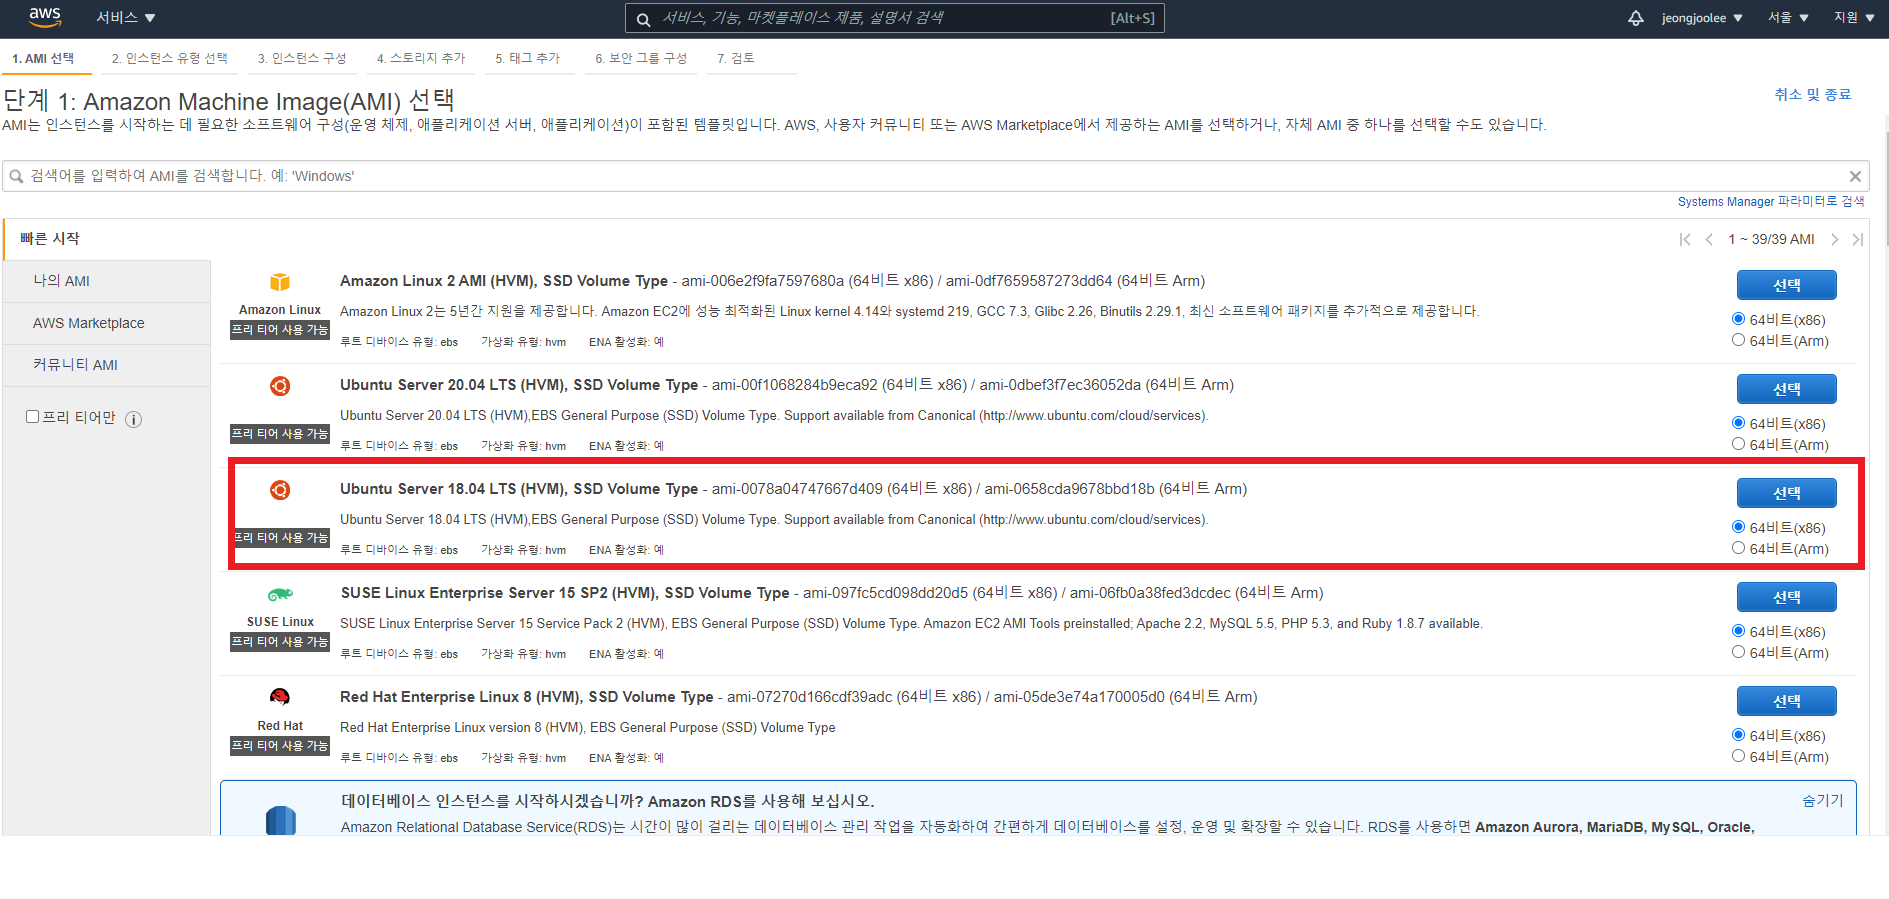Click the 빠른 시작 quick start header
This screenshot has height=899, width=1889.
pyautogui.click(x=50, y=239)
